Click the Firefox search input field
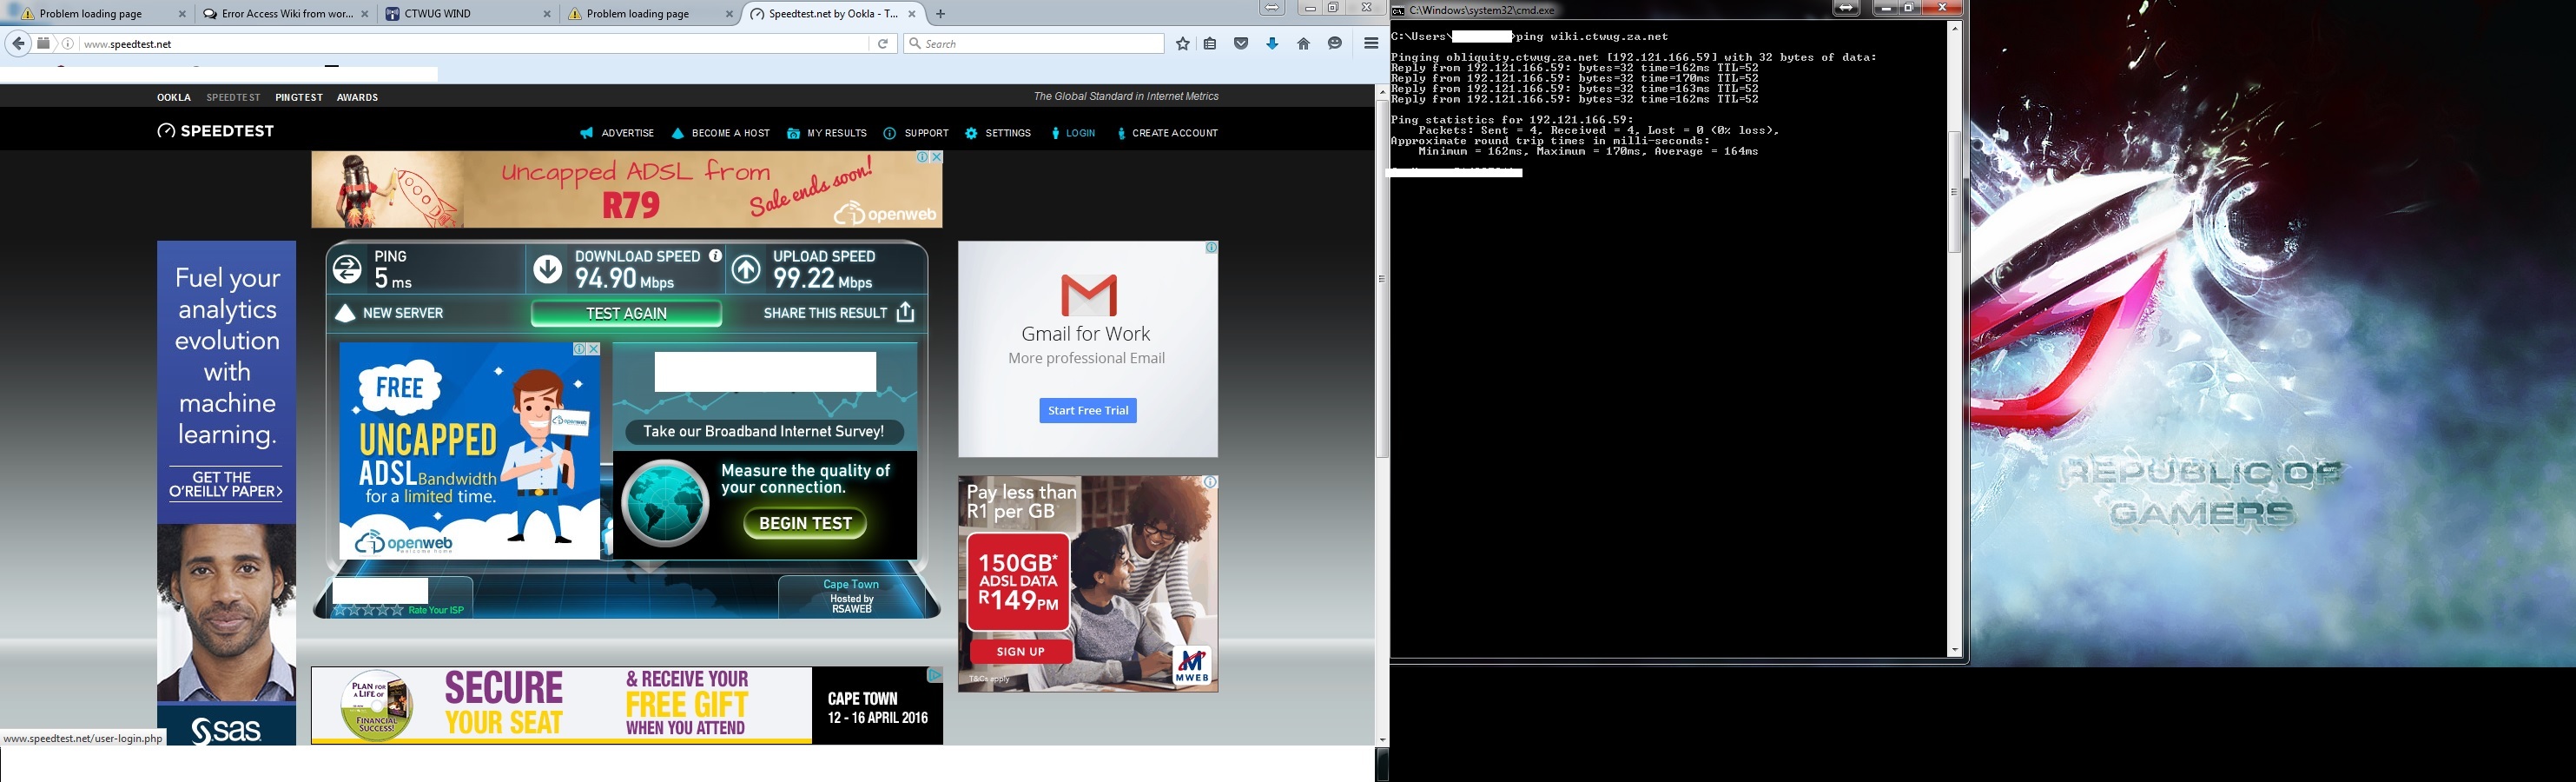 pyautogui.click(x=1040, y=44)
